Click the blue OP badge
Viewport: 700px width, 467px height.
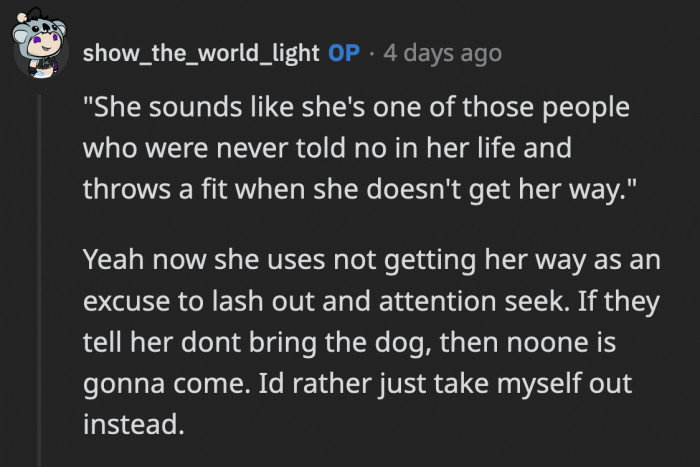pos(343,53)
